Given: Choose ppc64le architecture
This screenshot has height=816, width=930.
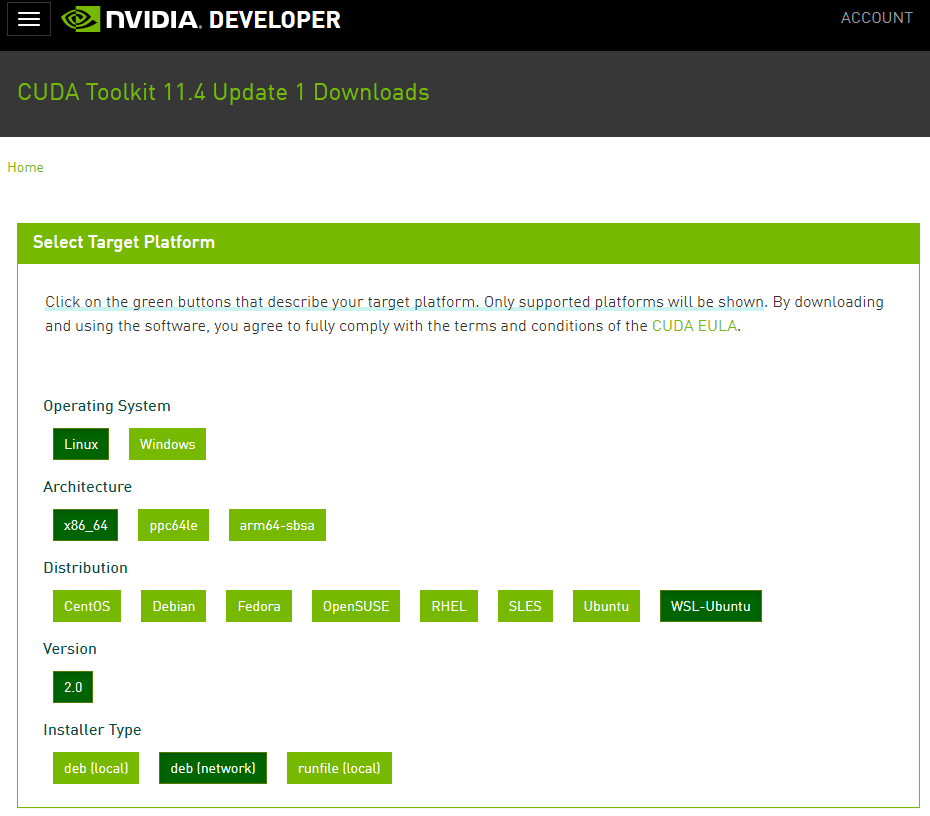Looking at the screenshot, I should (173, 525).
